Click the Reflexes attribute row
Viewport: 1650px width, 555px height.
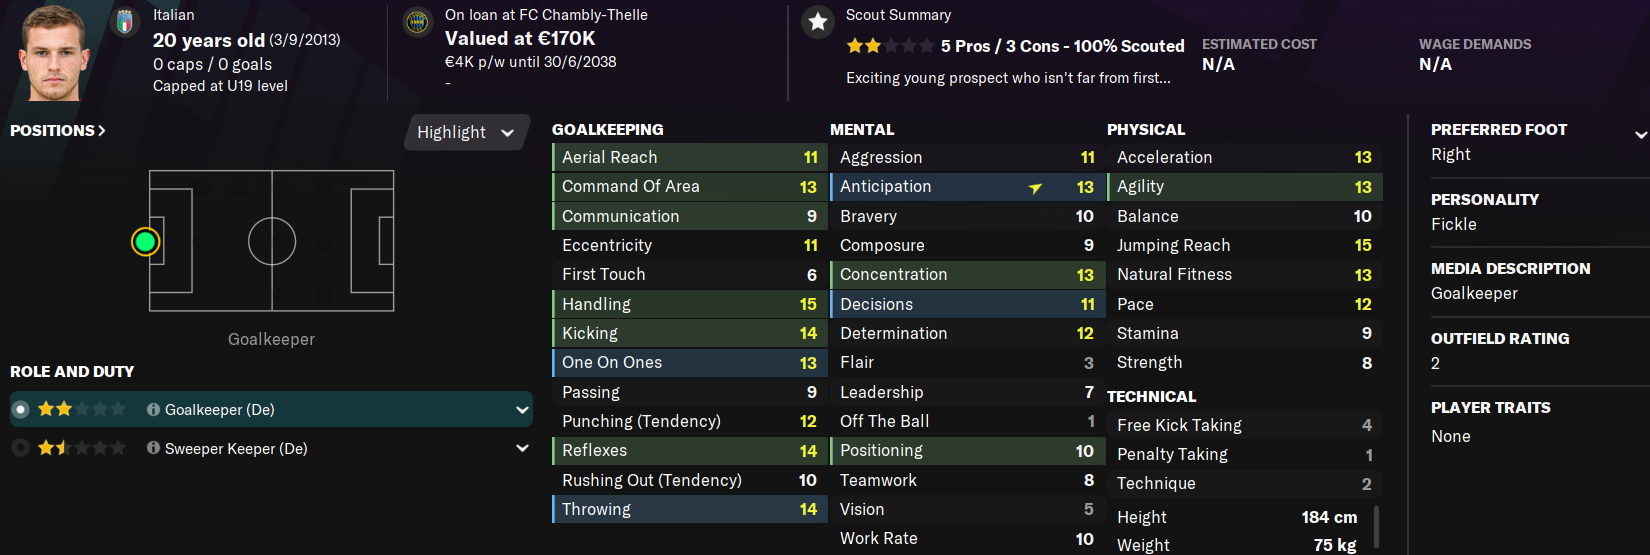coord(689,451)
